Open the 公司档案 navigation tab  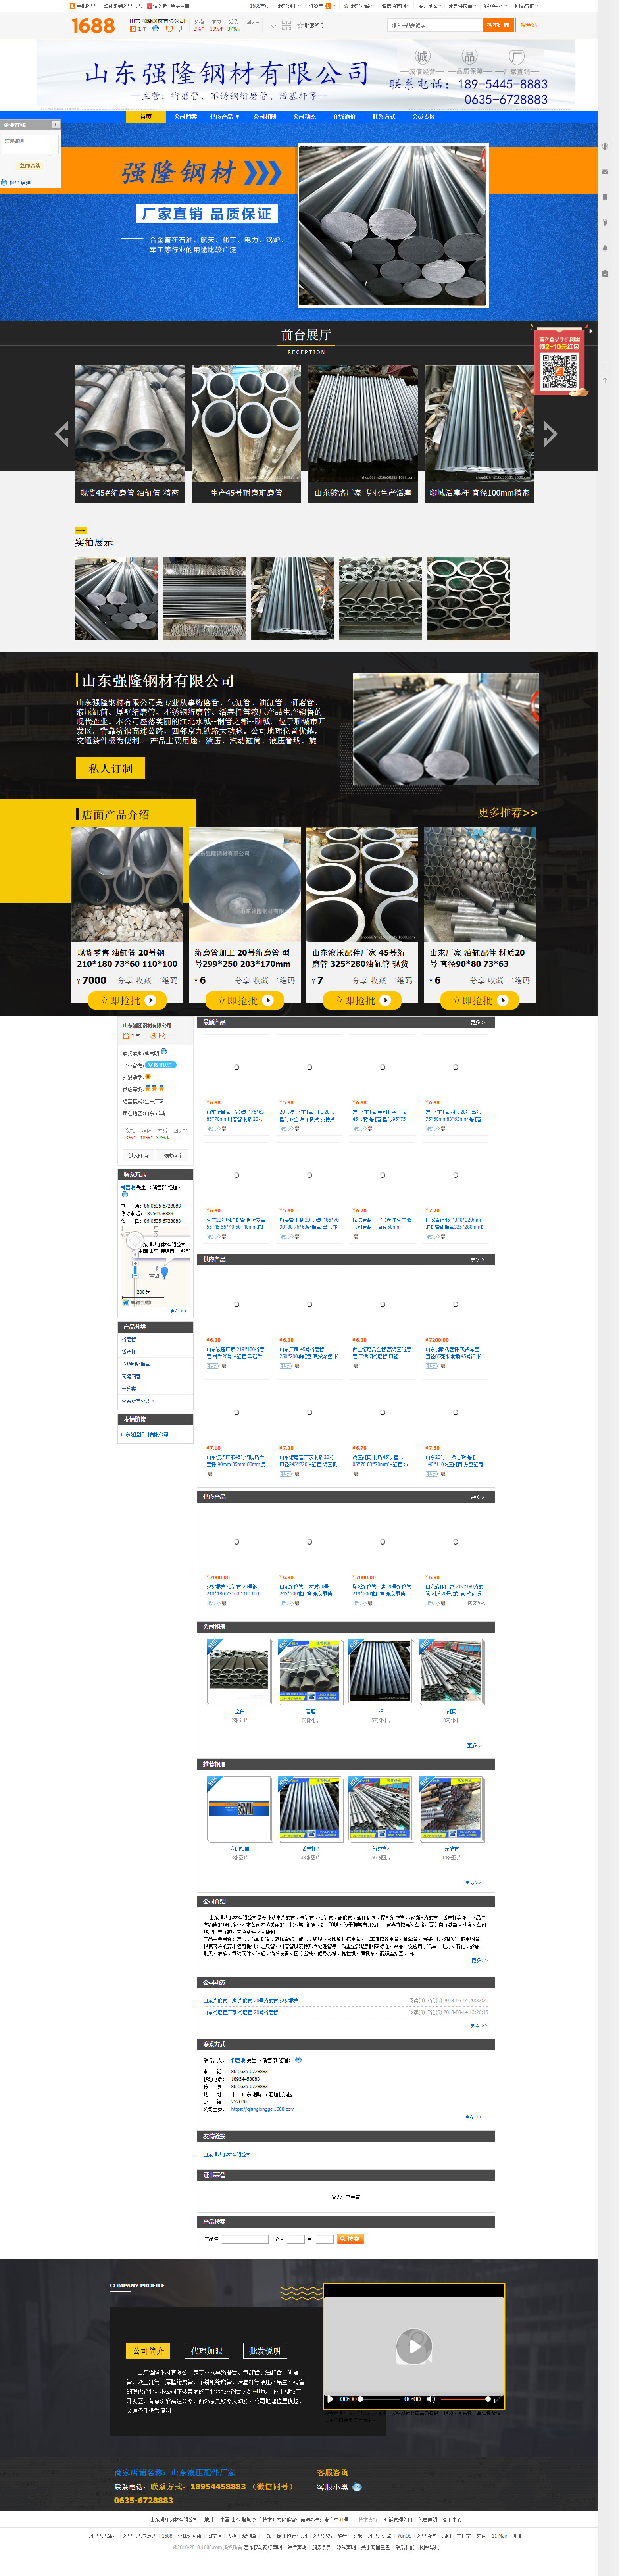[185, 117]
